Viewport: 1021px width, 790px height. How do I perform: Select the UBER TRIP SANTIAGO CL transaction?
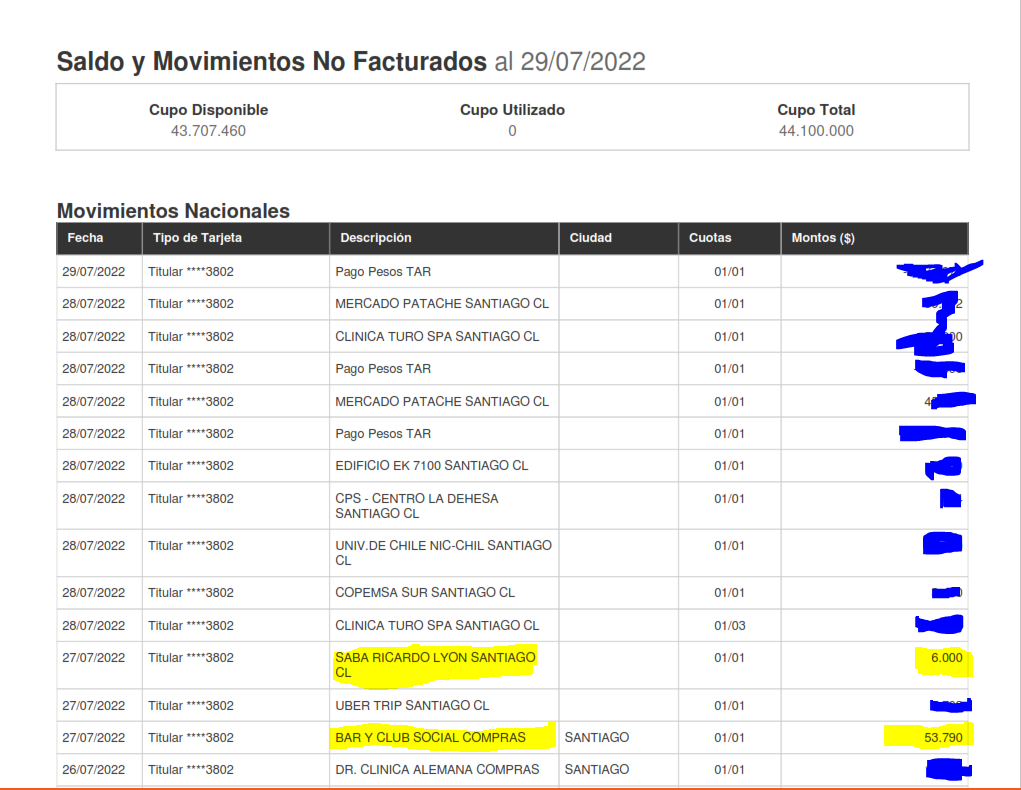(412, 706)
